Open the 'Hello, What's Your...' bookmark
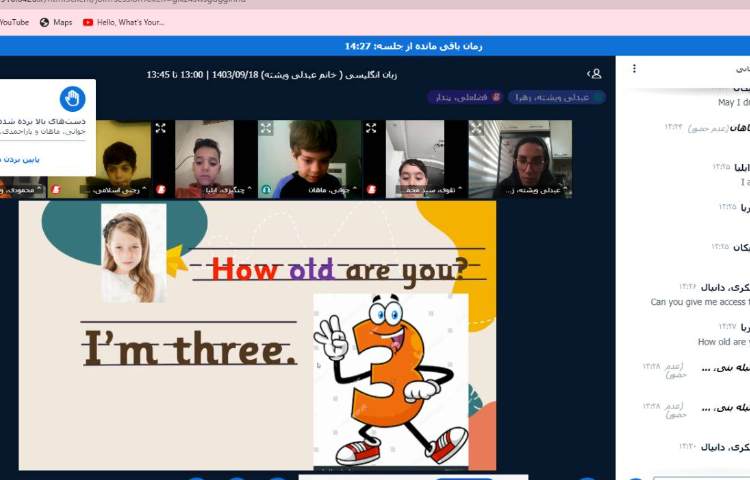Viewport: 750px width, 480px height. pyautogui.click(x=123, y=22)
